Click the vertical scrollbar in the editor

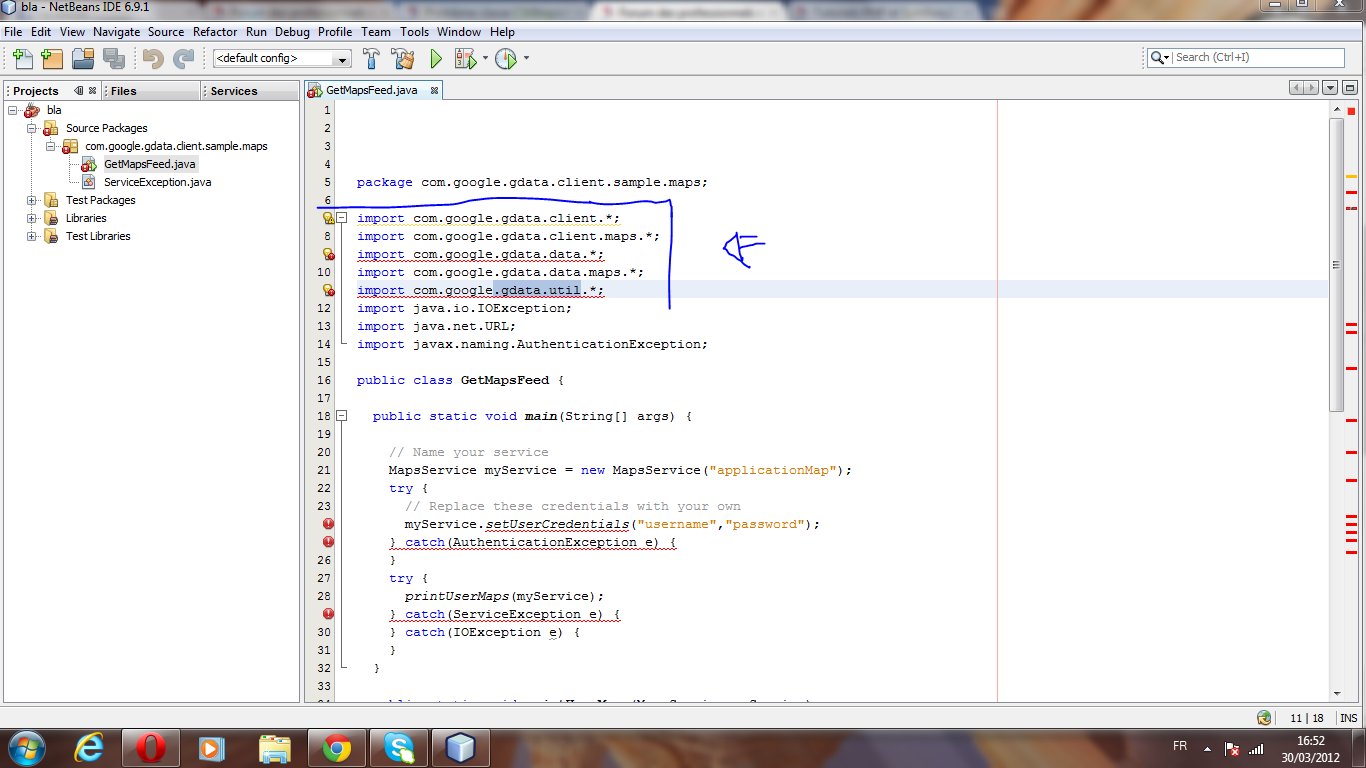[1337, 266]
